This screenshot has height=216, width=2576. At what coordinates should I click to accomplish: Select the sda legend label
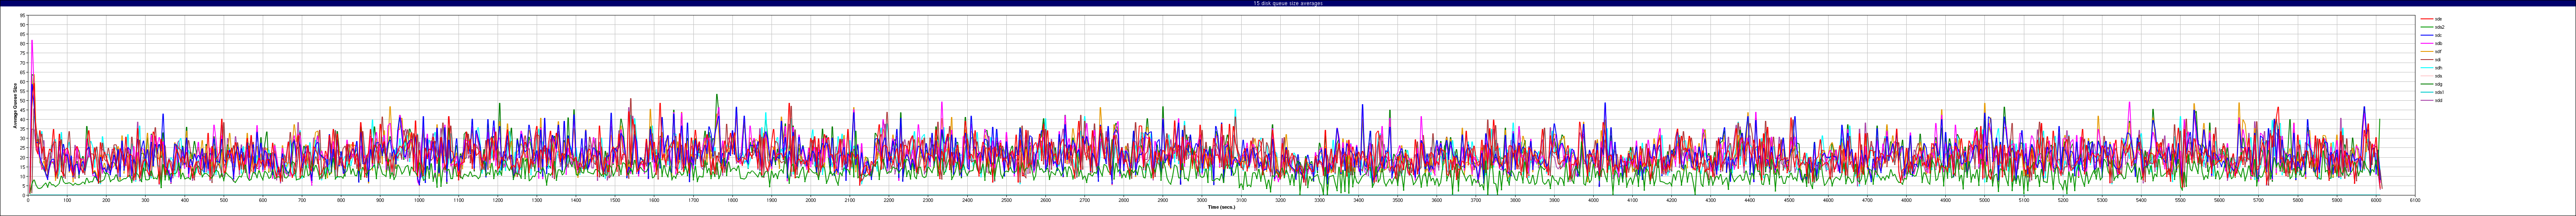2439,76
